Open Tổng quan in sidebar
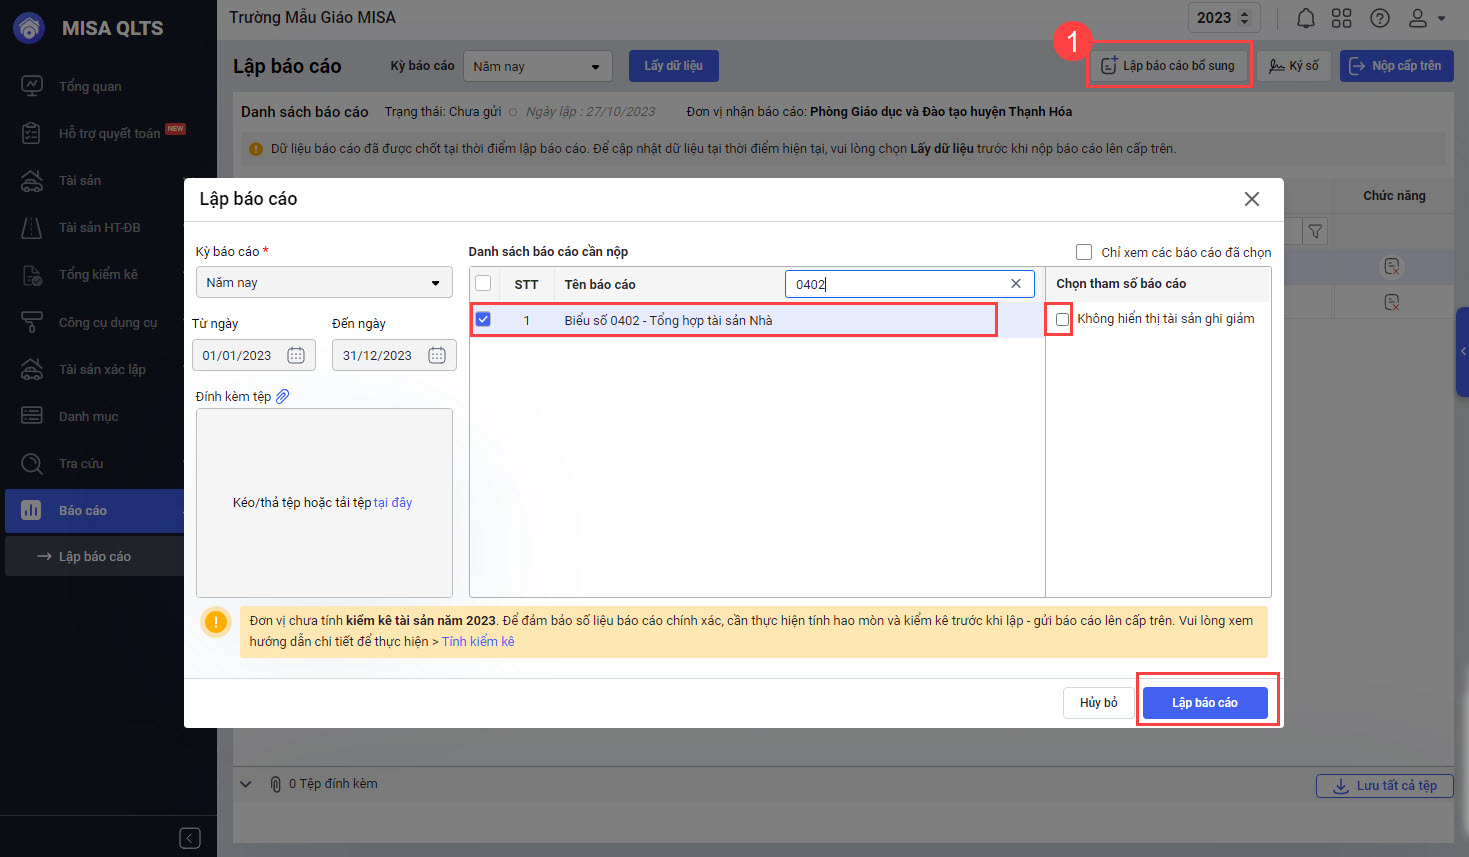The height and width of the screenshot is (857, 1469). [90, 86]
